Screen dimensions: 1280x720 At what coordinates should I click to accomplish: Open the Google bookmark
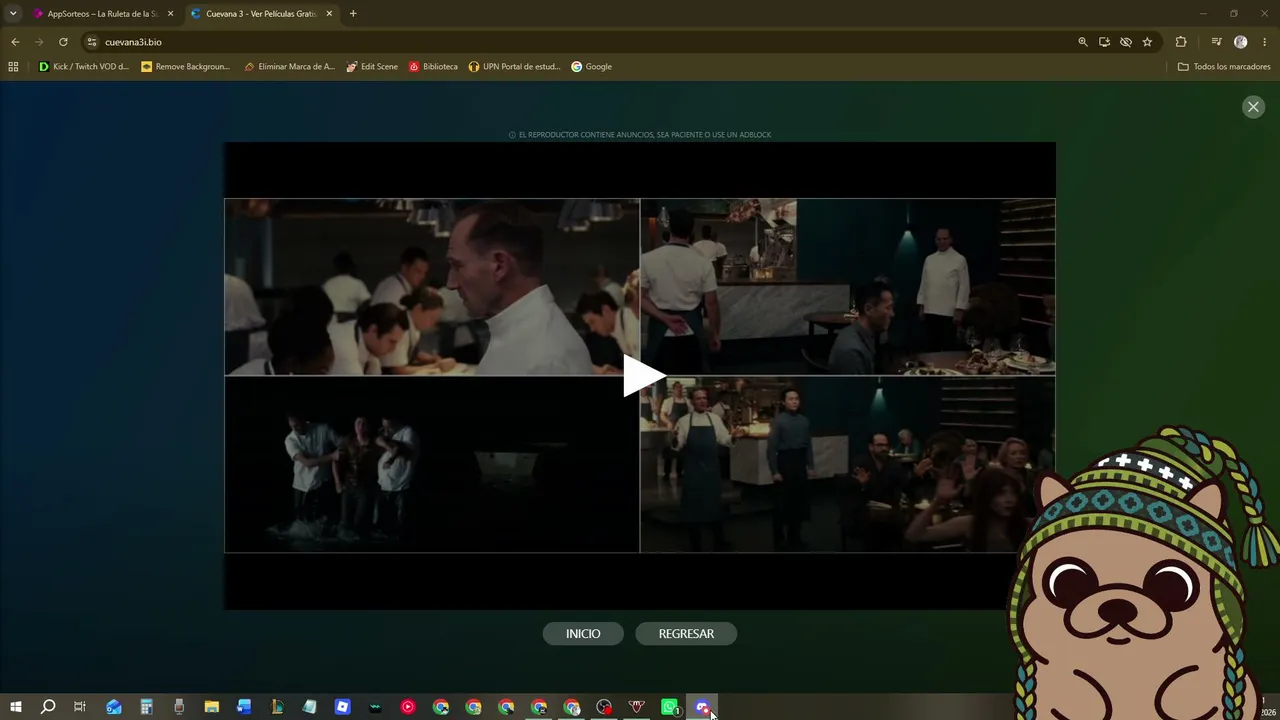click(x=591, y=67)
